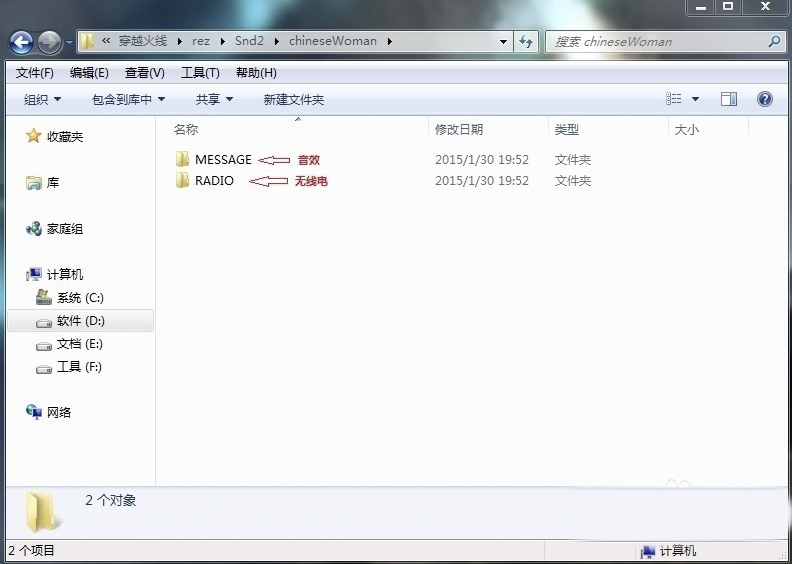Image resolution: width=792 pixels, height=564 pixels.
Task: Click the 工具 (F:) drive icon
Action: point(44,369)
